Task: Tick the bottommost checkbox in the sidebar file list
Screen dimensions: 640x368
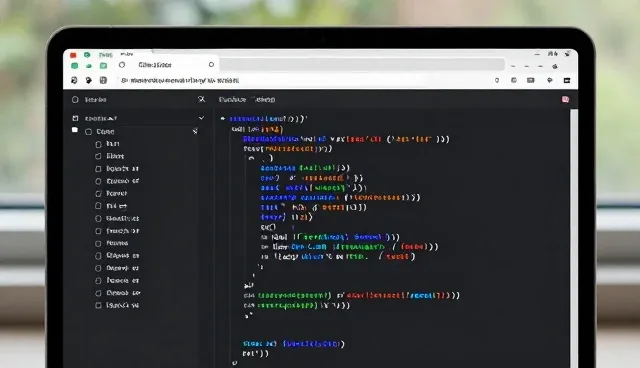Action: click(x=98, y=305)
